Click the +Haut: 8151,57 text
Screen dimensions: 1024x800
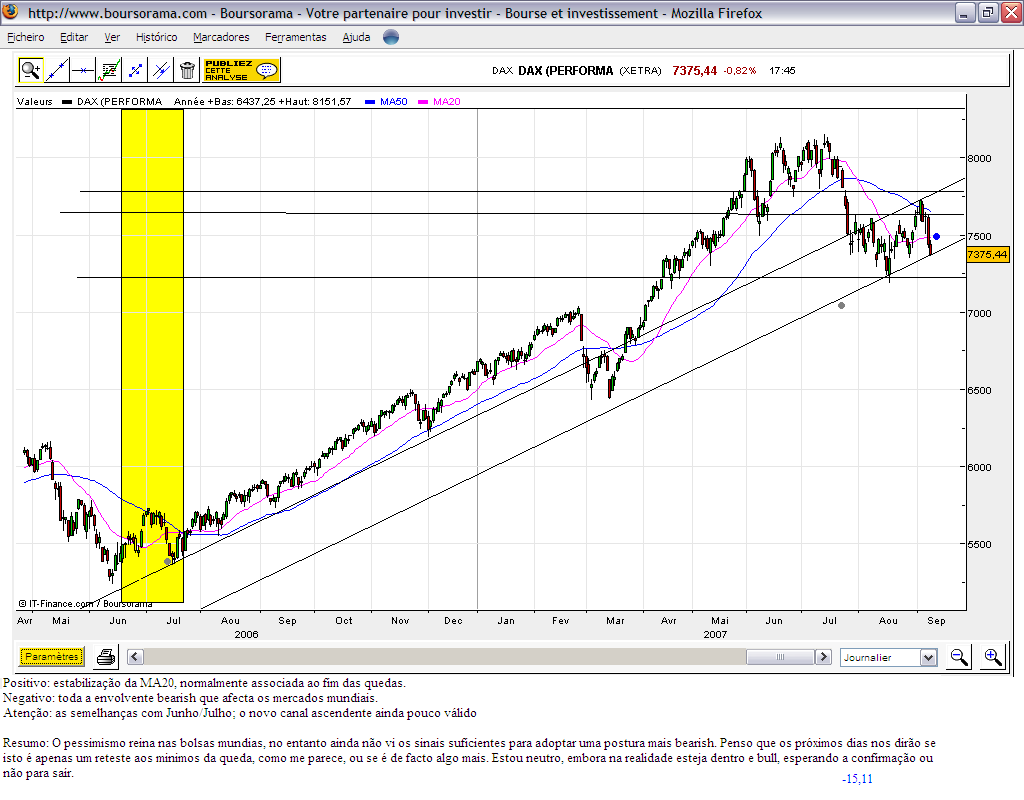315,101
